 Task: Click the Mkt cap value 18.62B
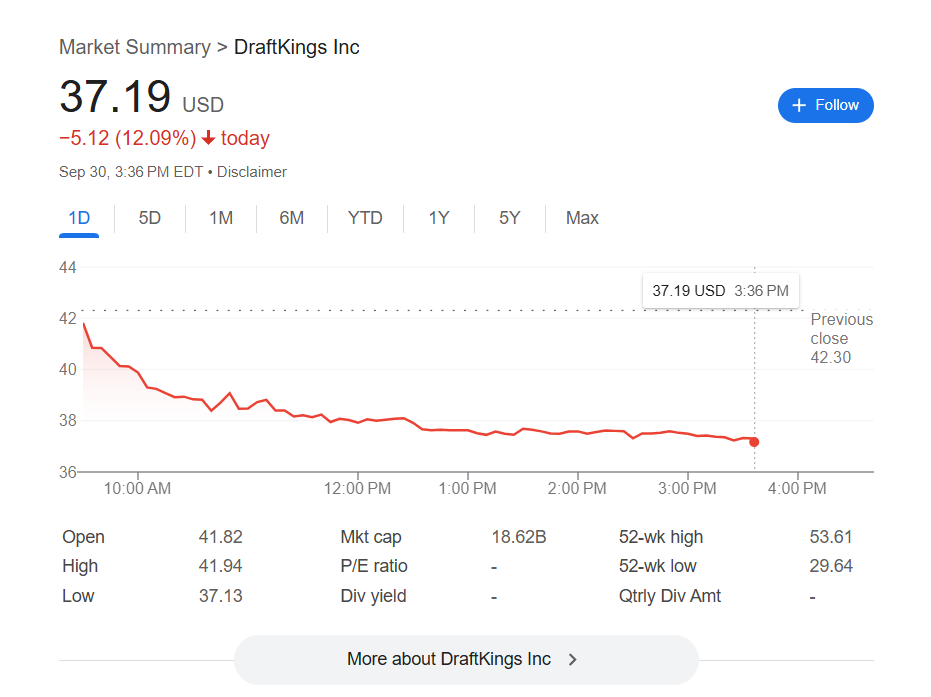point(518,537)
